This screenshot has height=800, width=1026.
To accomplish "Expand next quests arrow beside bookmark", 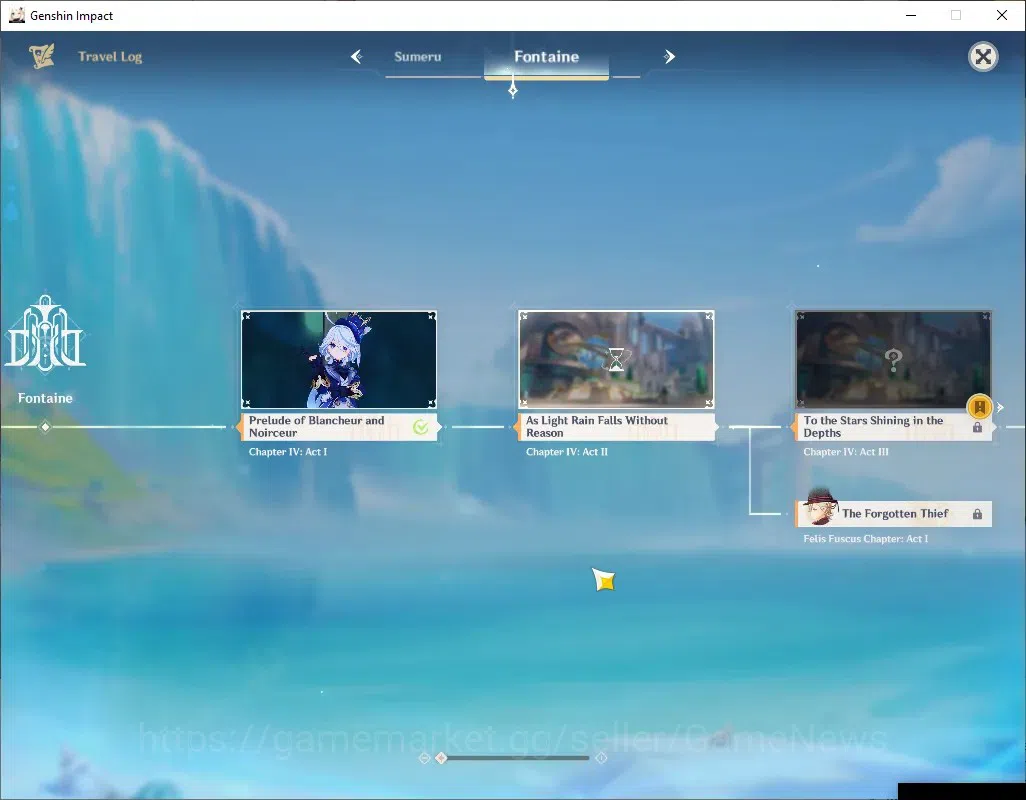I will (x=1000, y=407).
